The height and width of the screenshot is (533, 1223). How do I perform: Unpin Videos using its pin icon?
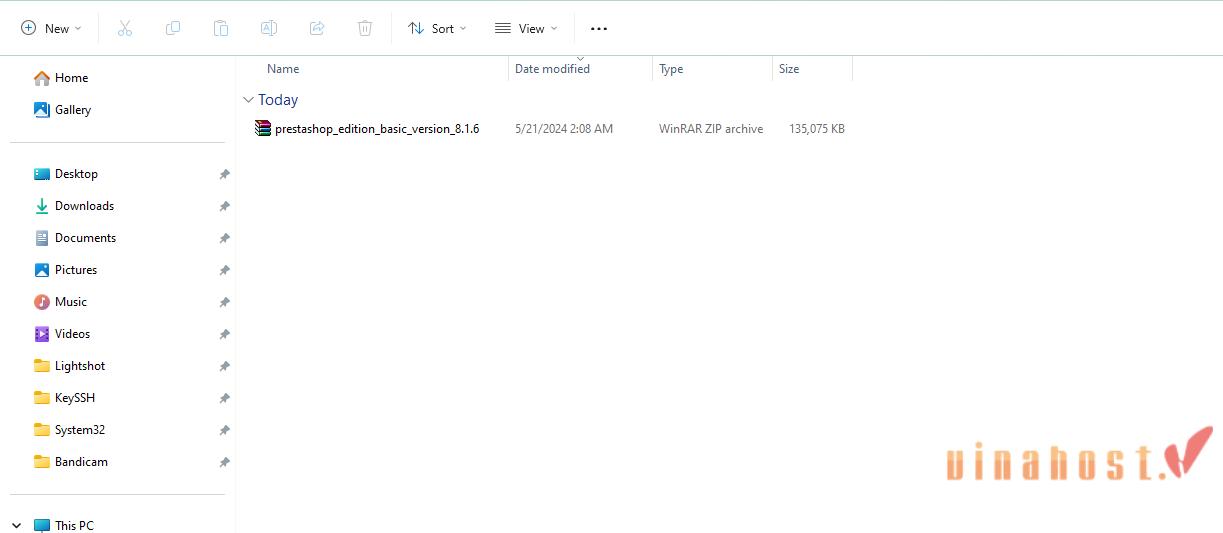224,334
